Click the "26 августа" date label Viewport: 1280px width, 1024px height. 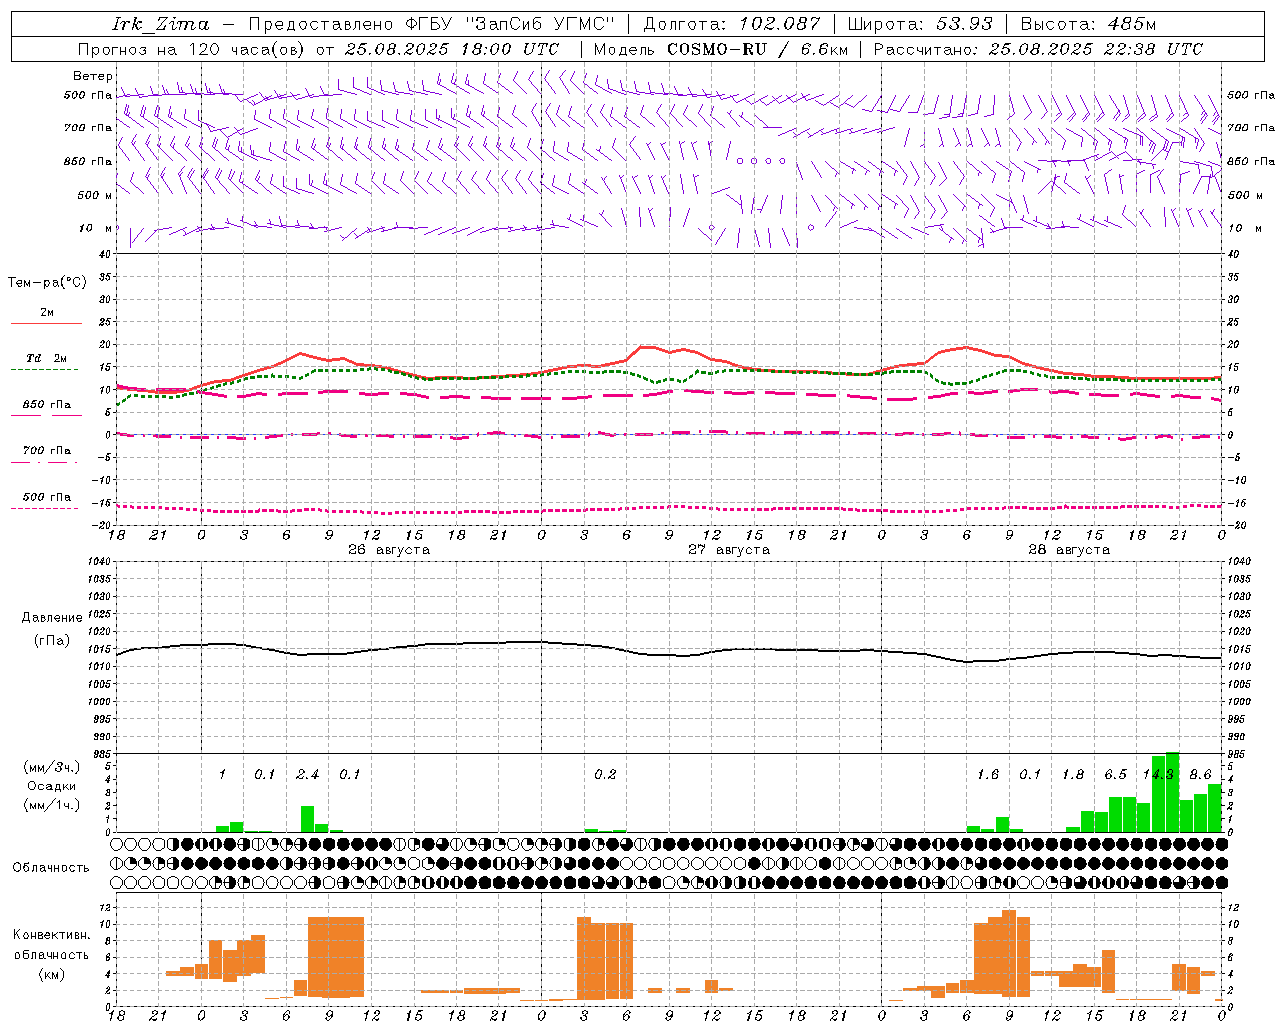[x=389, y=550]
